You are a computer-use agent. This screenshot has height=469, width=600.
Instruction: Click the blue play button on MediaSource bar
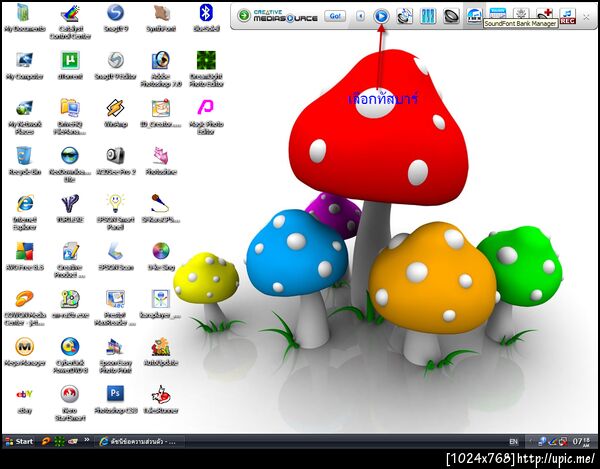pyautogui.click(x=381, y=16)
